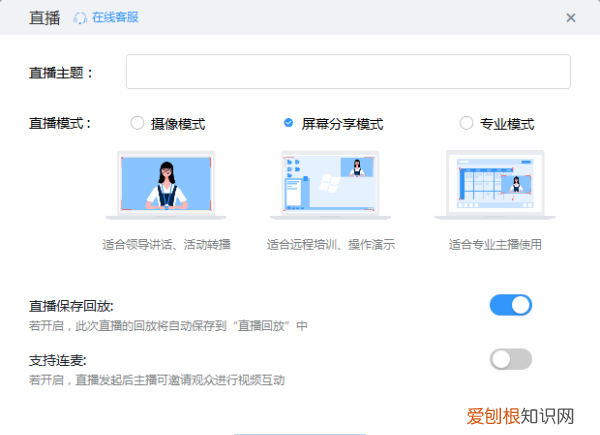This screenshot has width=600, height=435.
Task: Click the 支持连麦 heading
Action: [58, 360]
